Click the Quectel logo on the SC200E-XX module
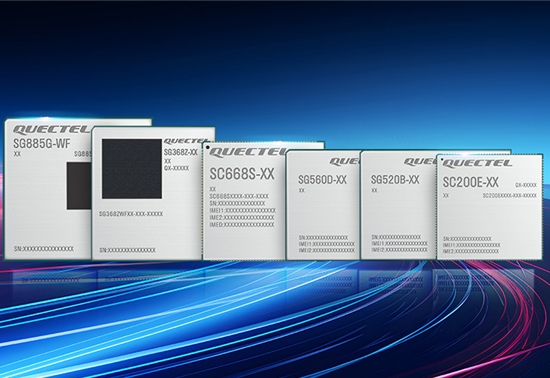550x378 pixels. [x=477, y=163]
